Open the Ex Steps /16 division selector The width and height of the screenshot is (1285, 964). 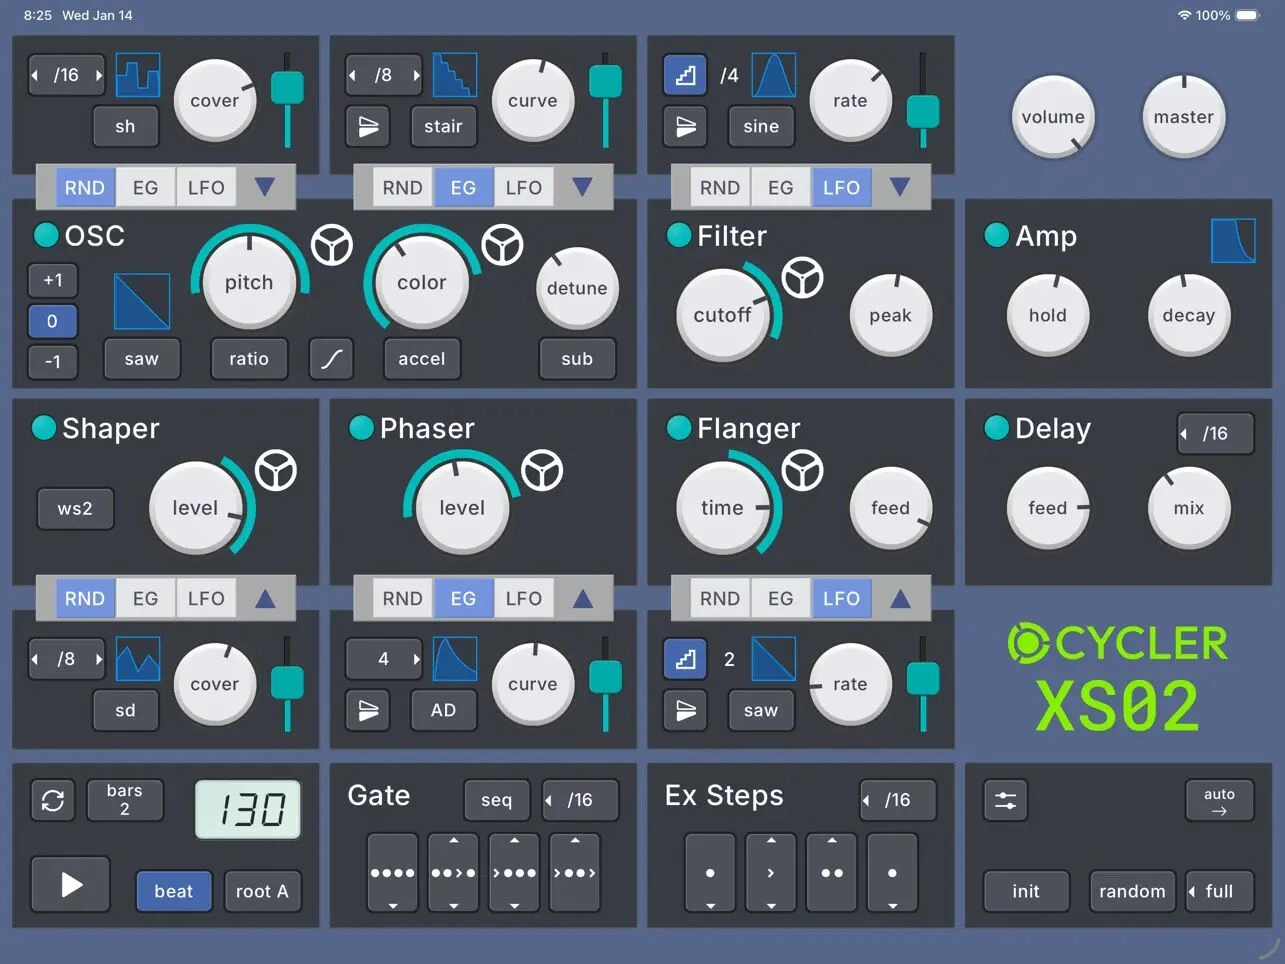tap(898, 800)
